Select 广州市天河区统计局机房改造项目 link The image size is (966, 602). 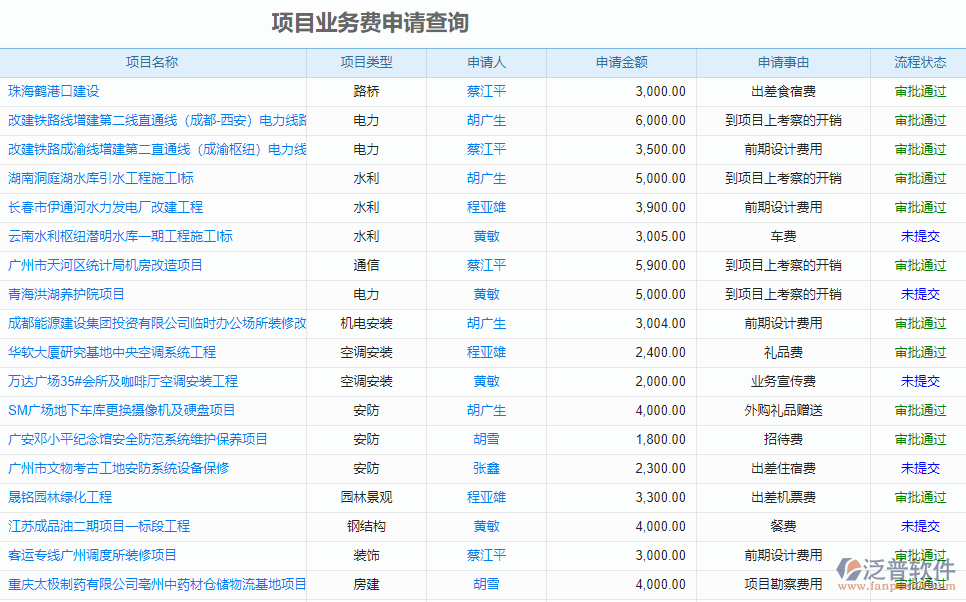point(105,265)
